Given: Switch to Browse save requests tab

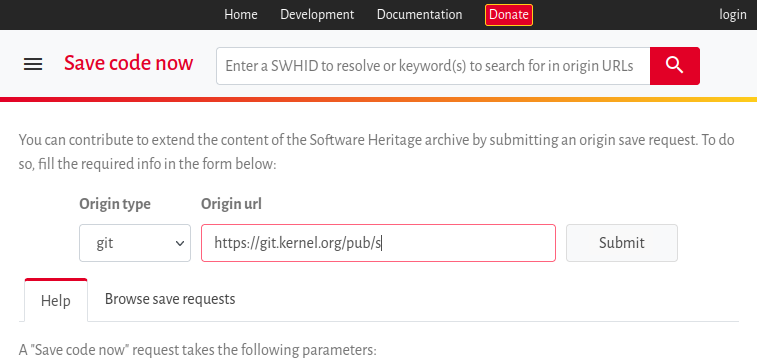Looking at the screenshot, I should [170, 299].
